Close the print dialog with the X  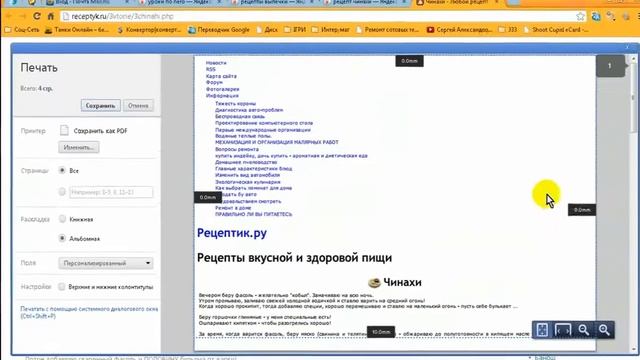pyautogui.click(x=627, y=48)
